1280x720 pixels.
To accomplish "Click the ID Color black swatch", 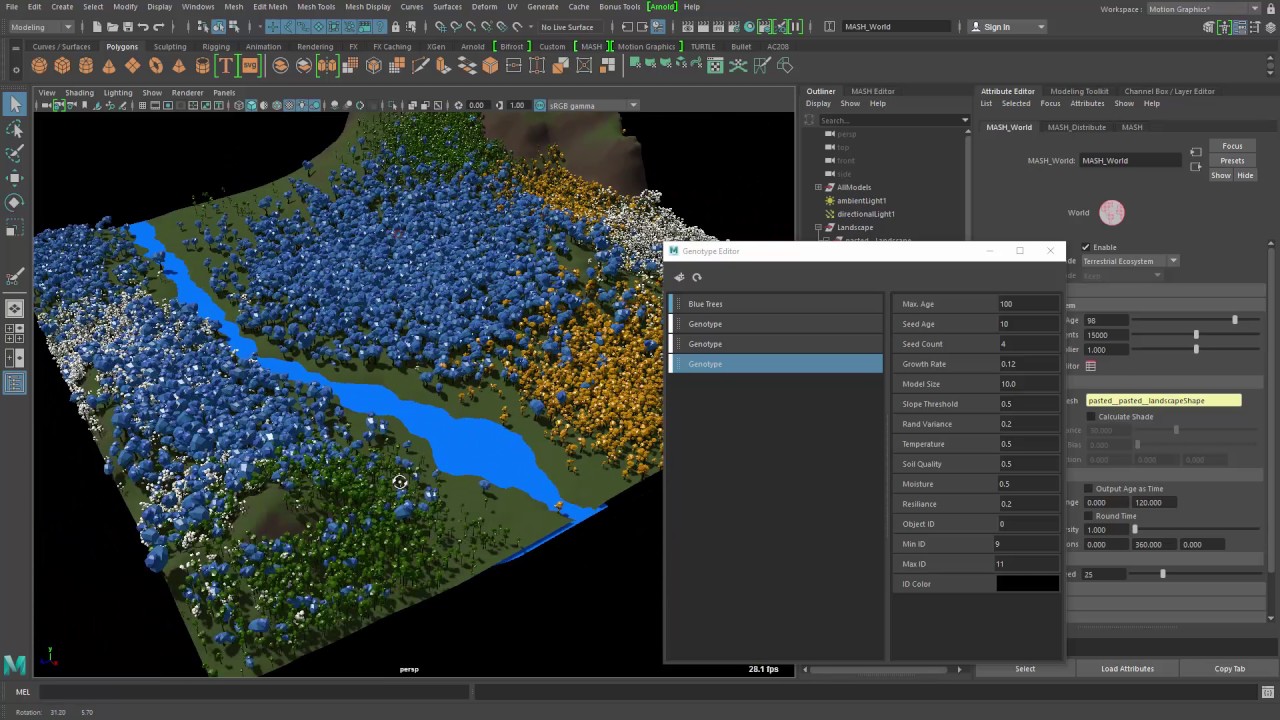I will point(1027,584).
